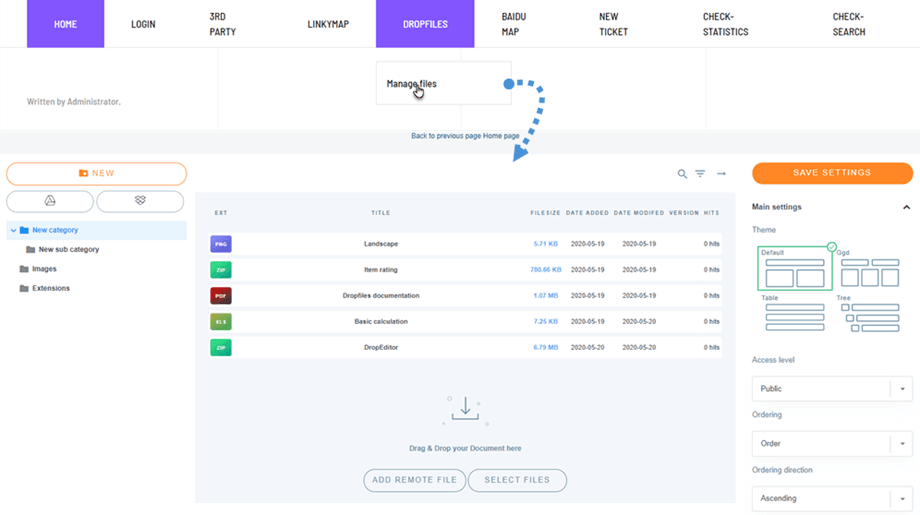Open the filter icon above file list

(x=700, y=174)
